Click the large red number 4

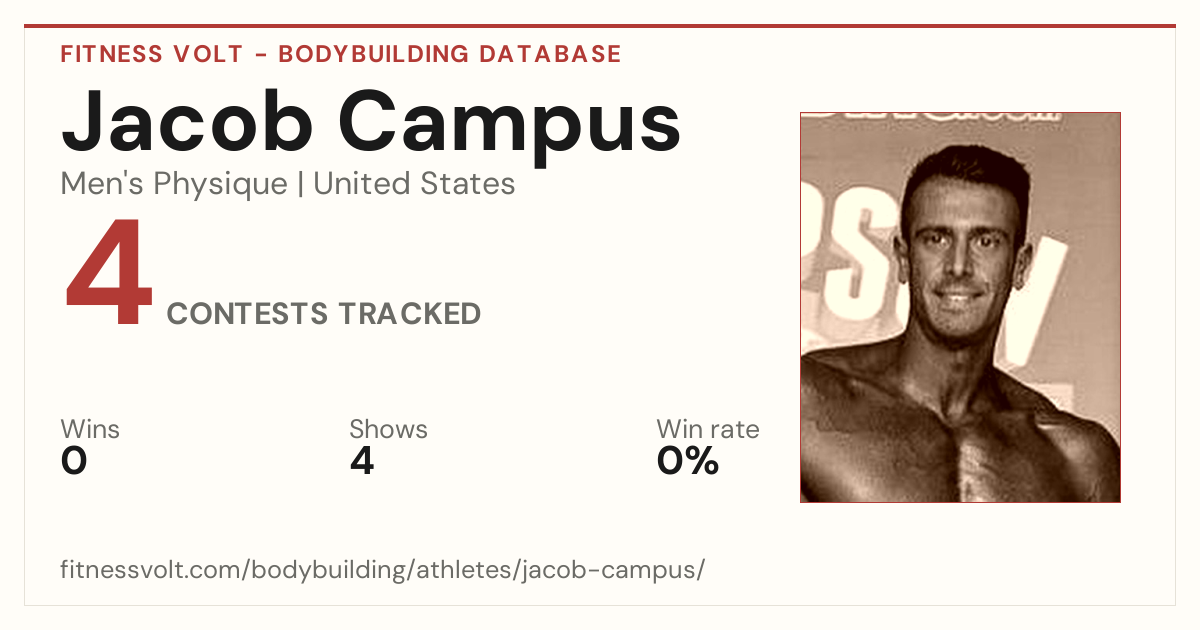click(x=108, y=274)
